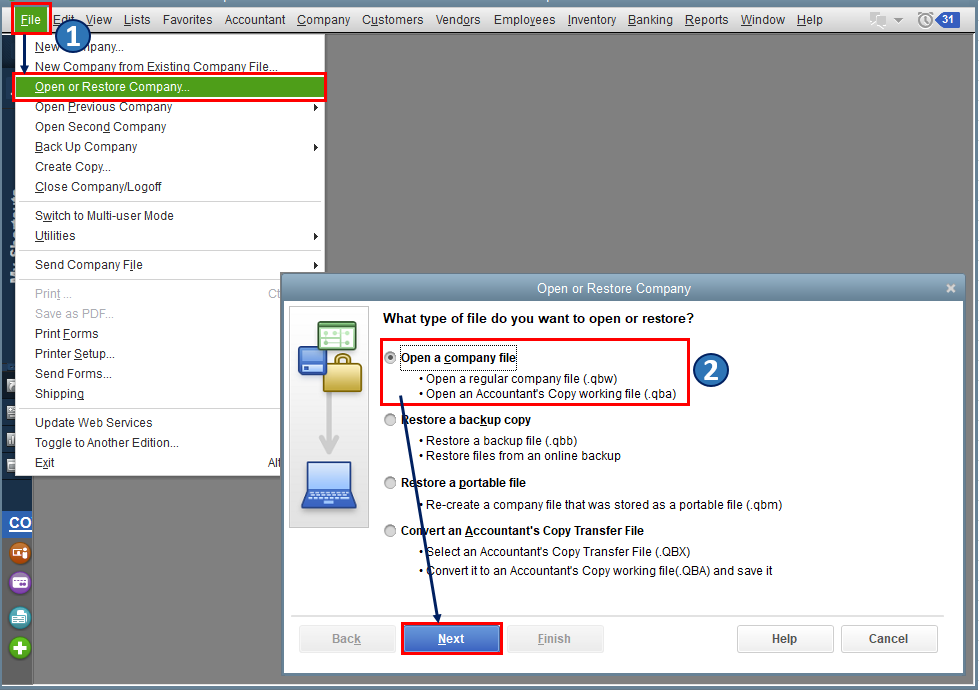Choose Restore a backup copy
This screenshot has width=979, height=690.
click(389, 419)
